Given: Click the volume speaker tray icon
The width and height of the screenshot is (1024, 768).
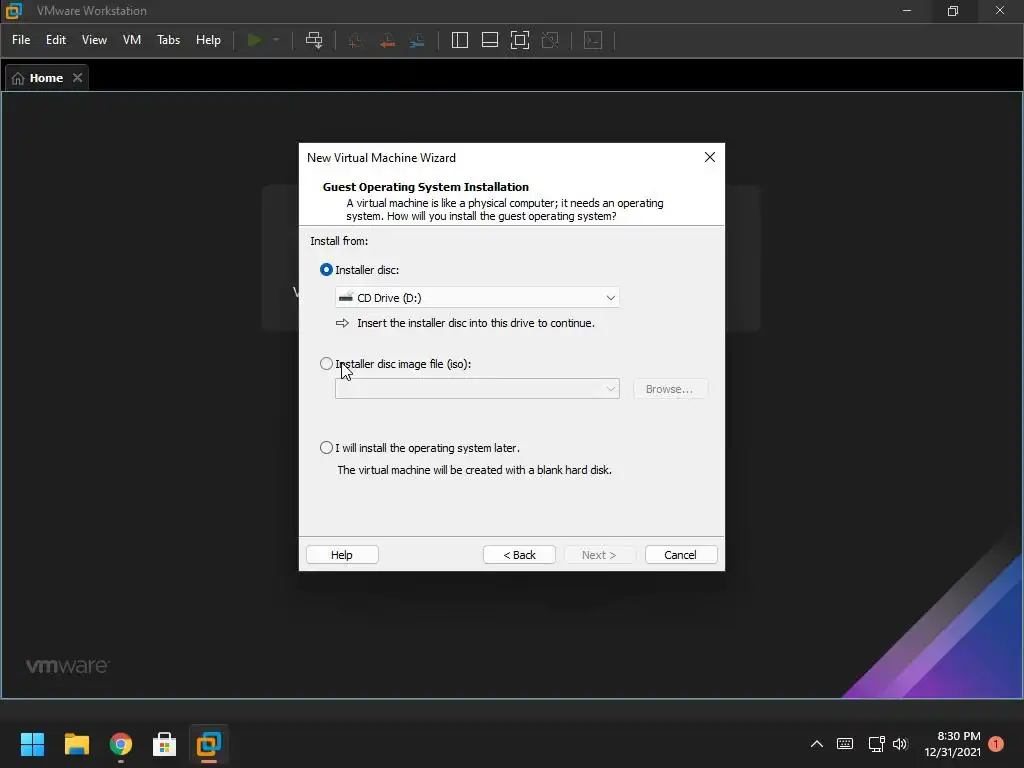Looking at the screenshot, I should pos(901,744).
